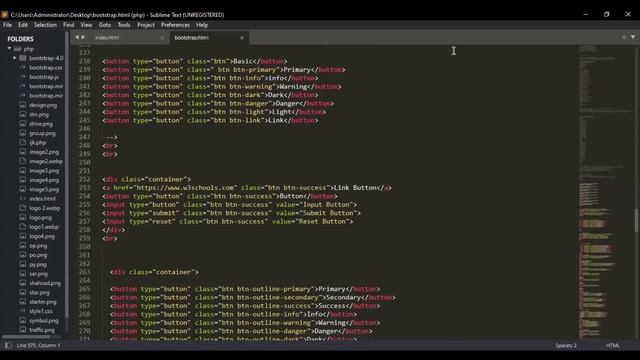Go to previous tab with left arrow
Screen dimensions: 640x360
click(77, 37)
